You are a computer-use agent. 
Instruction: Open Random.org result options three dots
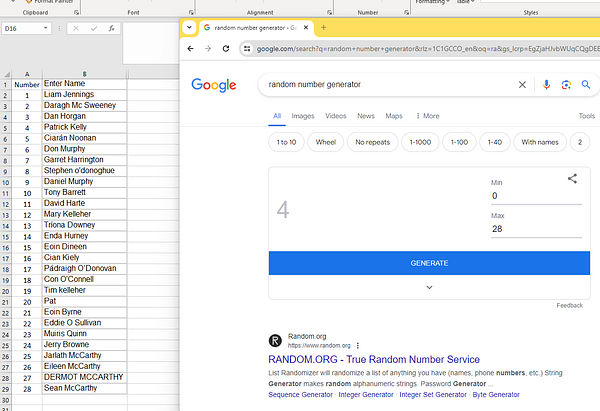click(358, 346)
